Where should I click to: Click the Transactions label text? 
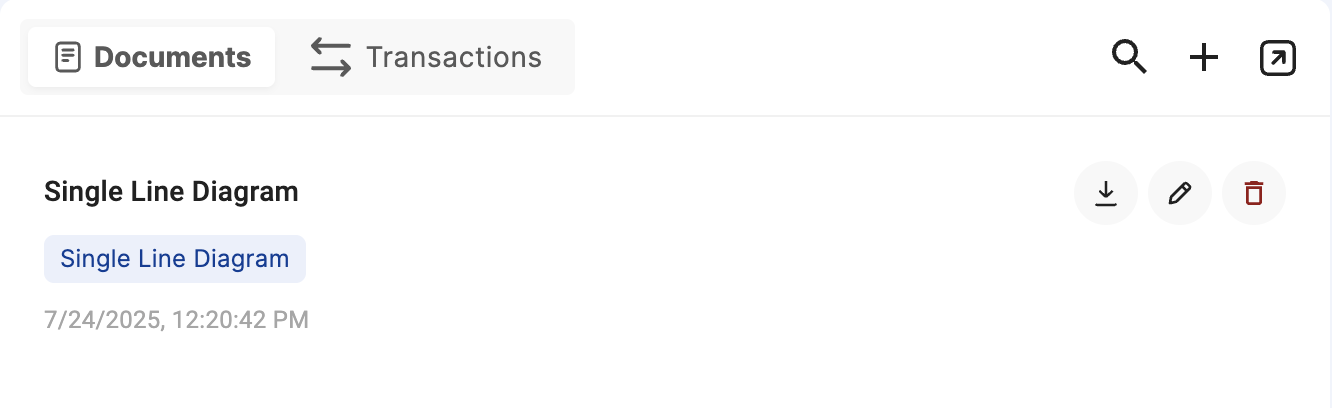tap(454, 57)
